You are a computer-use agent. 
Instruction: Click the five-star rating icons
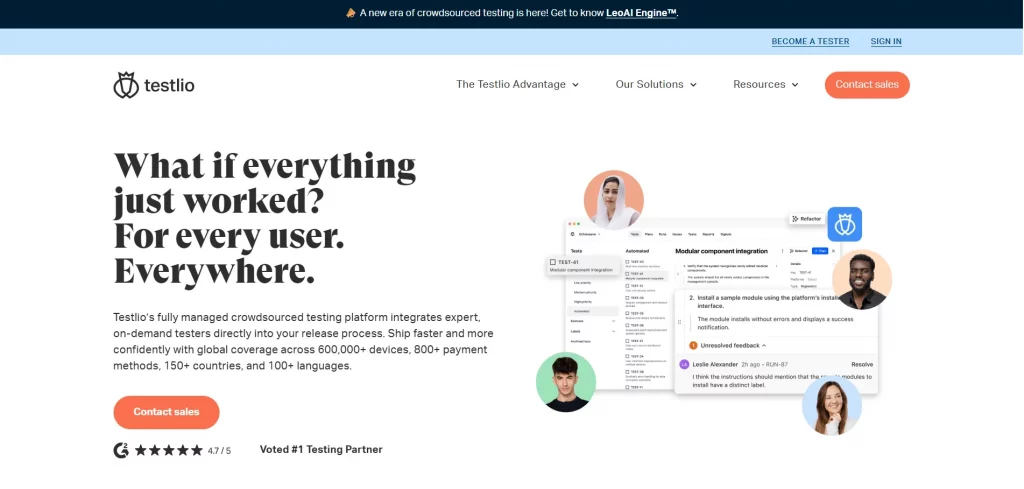(169, 450)
